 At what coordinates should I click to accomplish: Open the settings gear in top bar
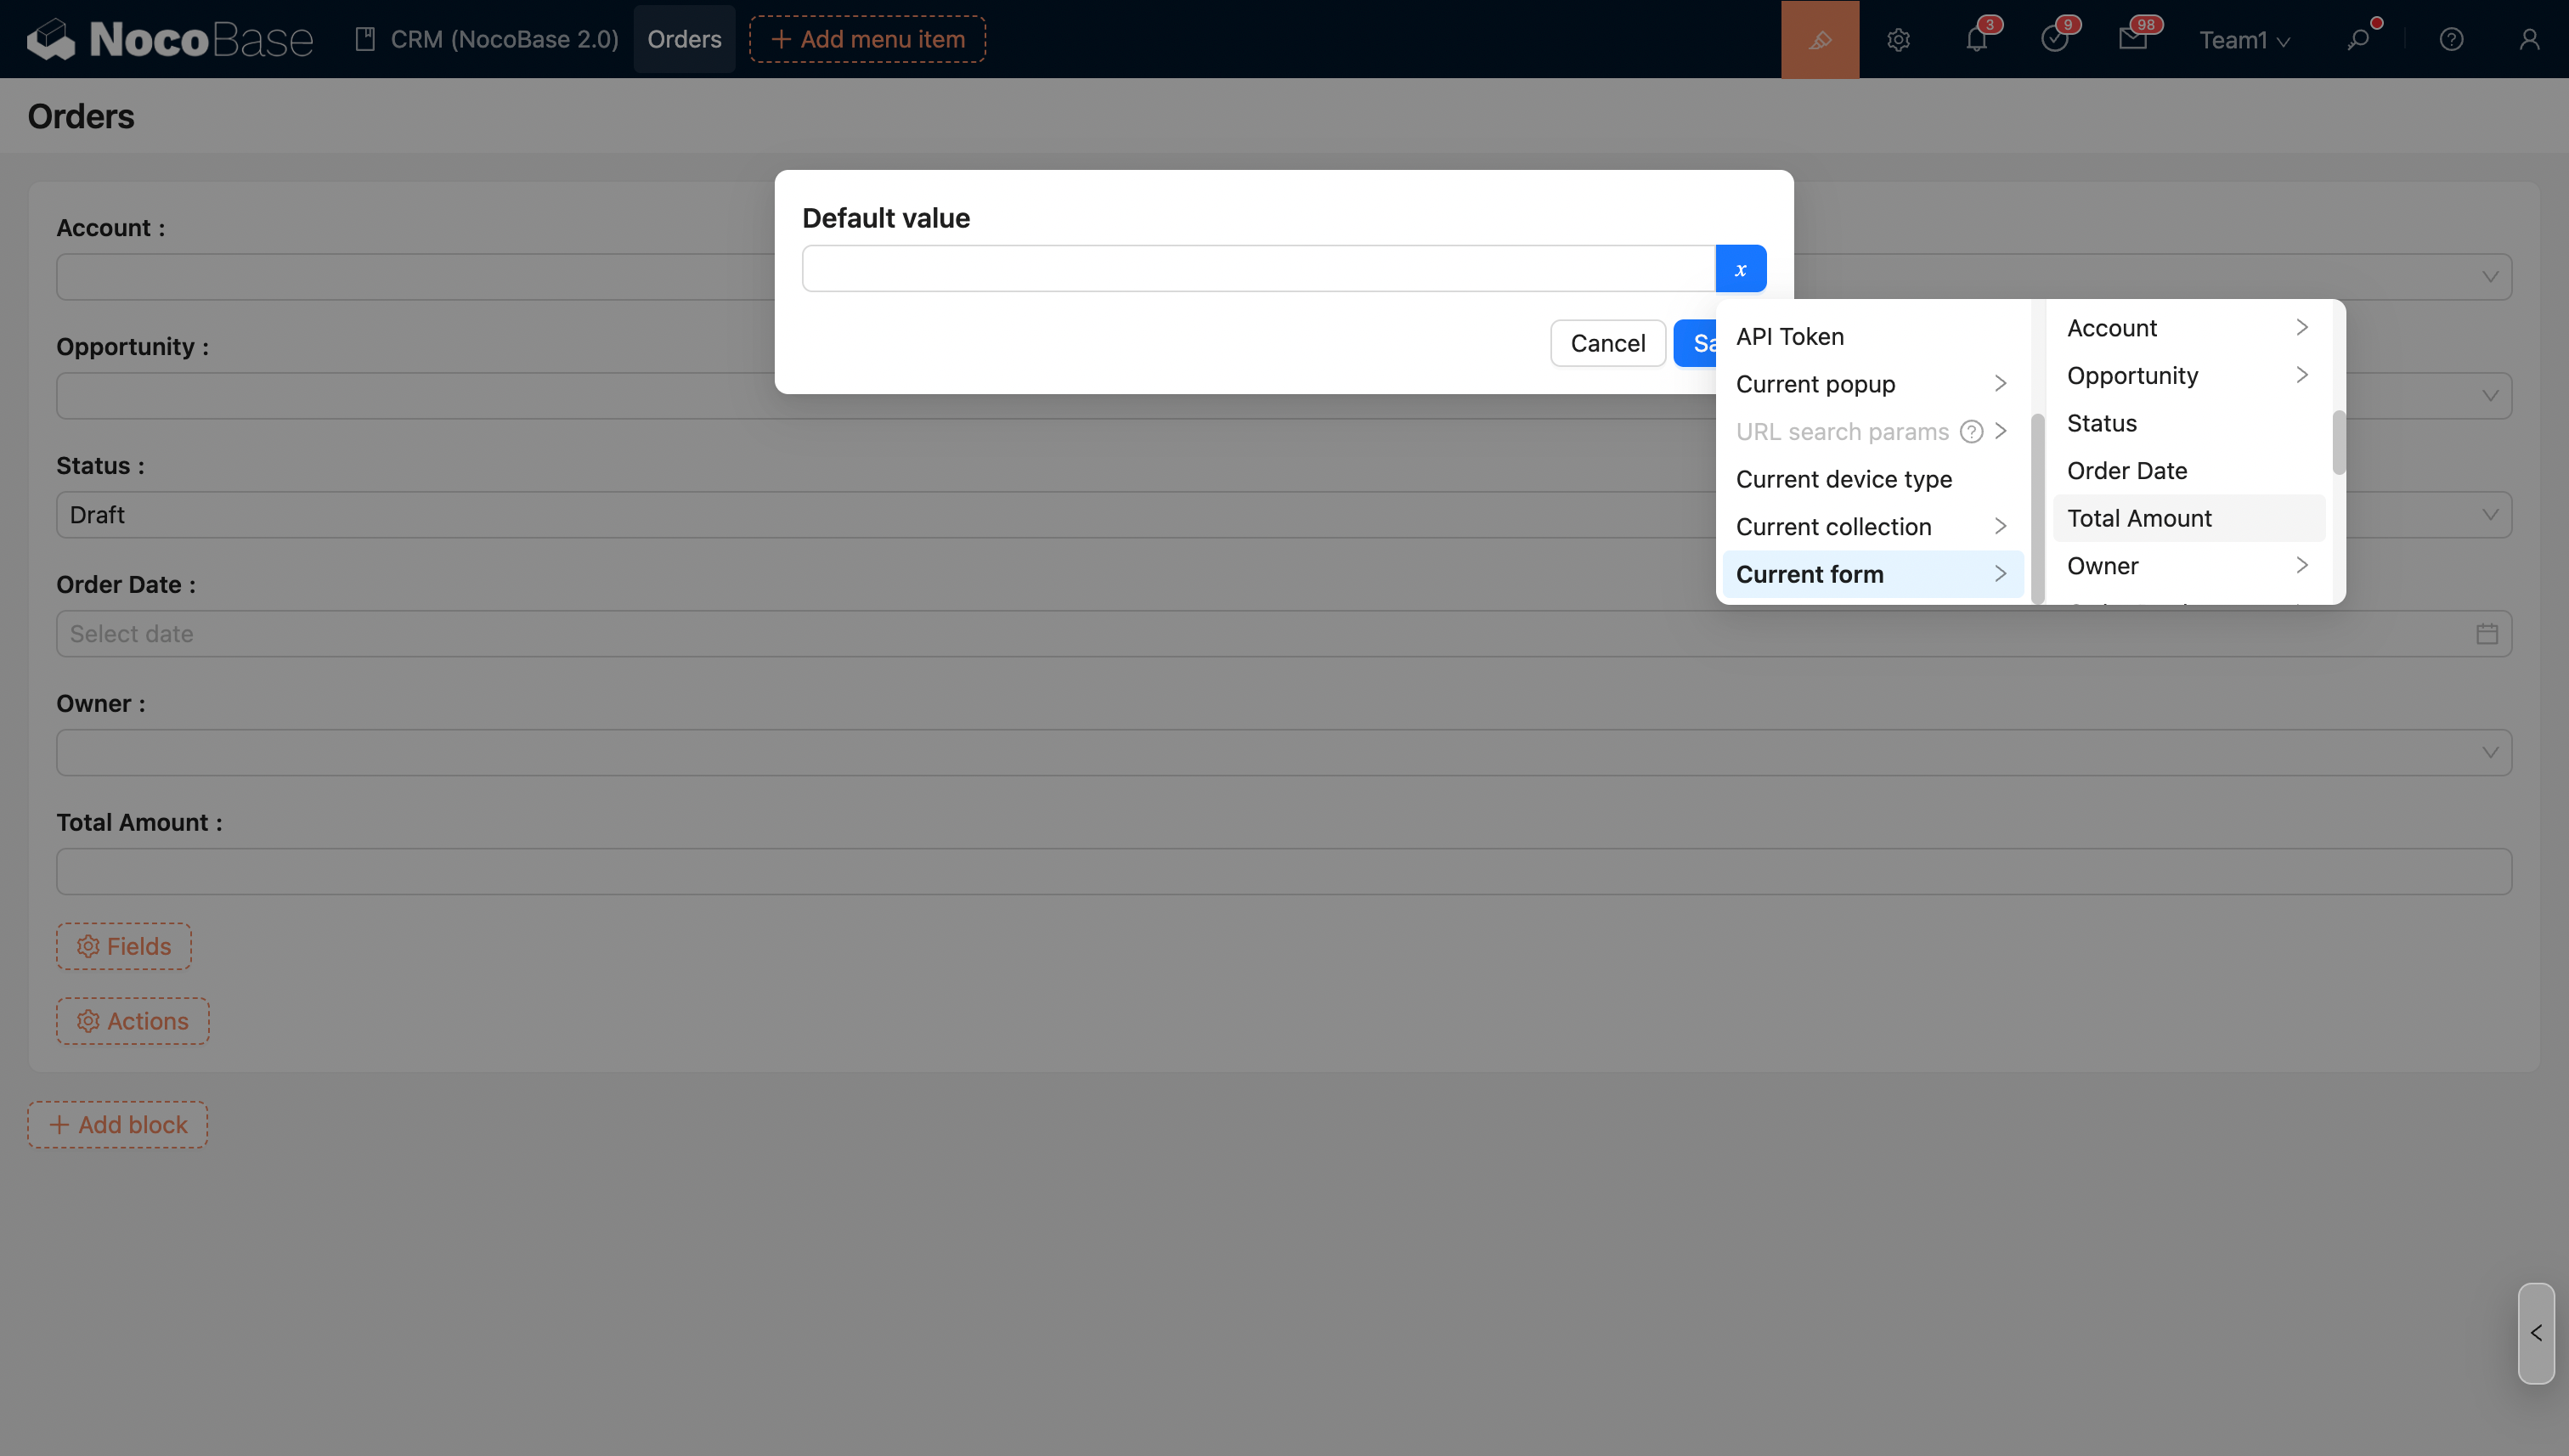(1898, 39)
